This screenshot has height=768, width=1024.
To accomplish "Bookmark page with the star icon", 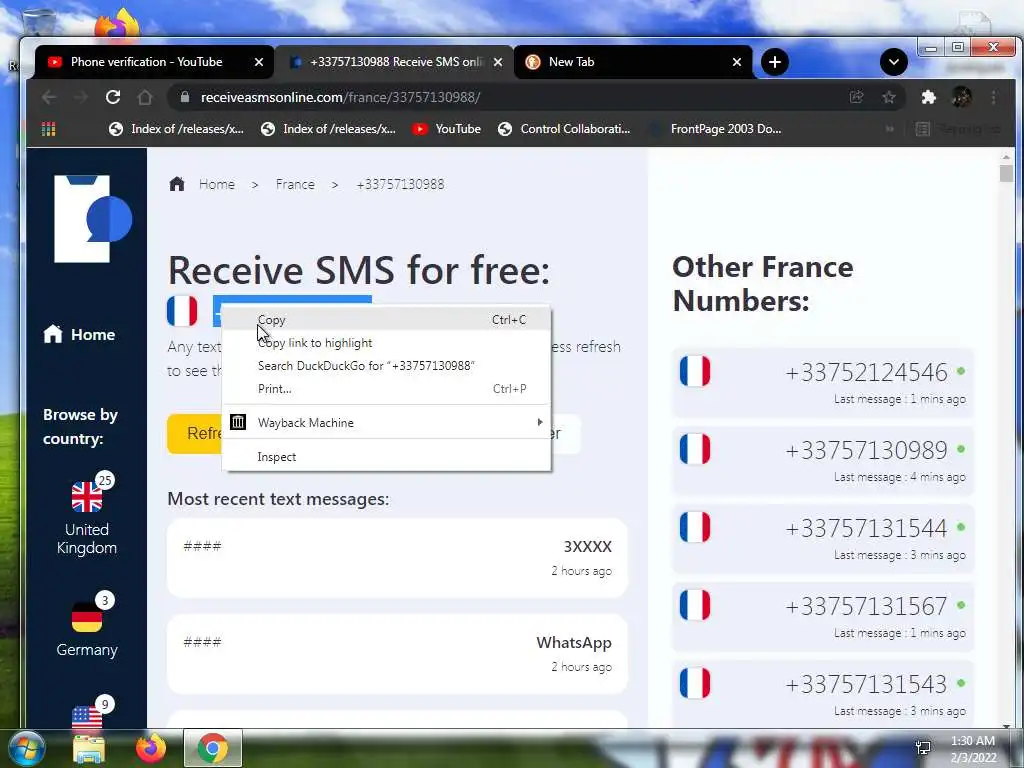I will [889, 97].
